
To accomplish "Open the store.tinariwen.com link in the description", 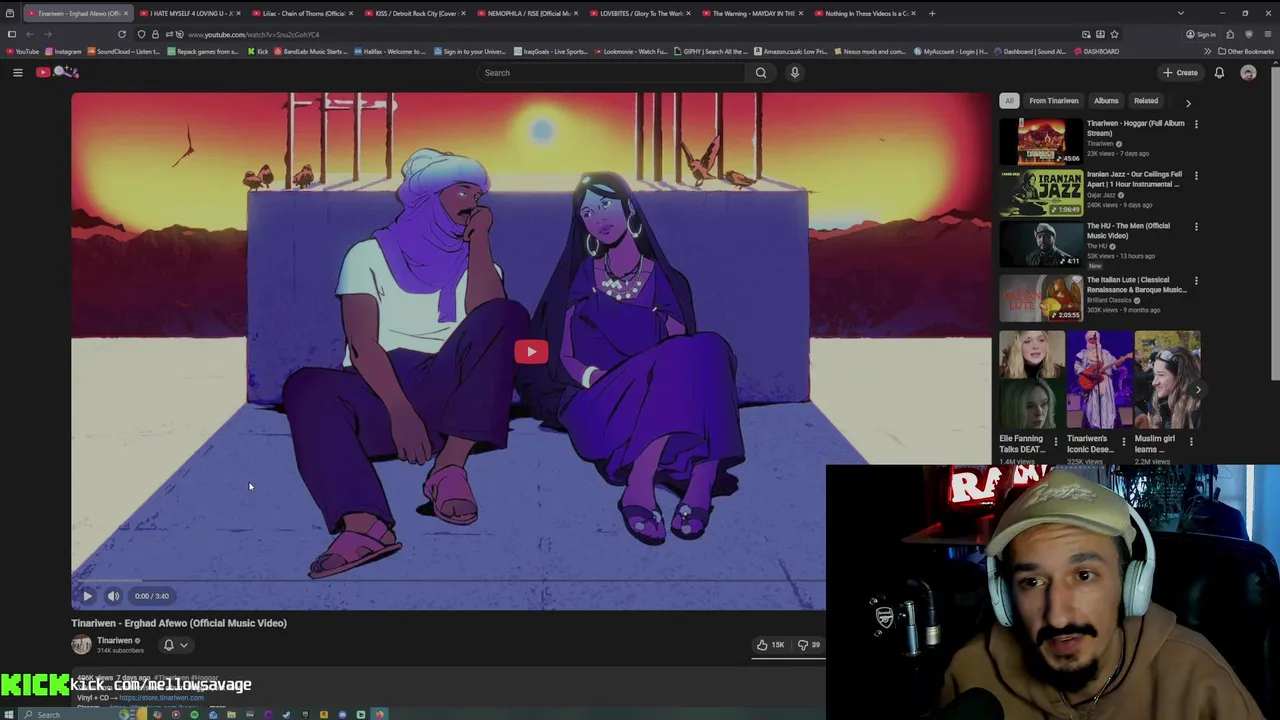I will click(160, 697).
